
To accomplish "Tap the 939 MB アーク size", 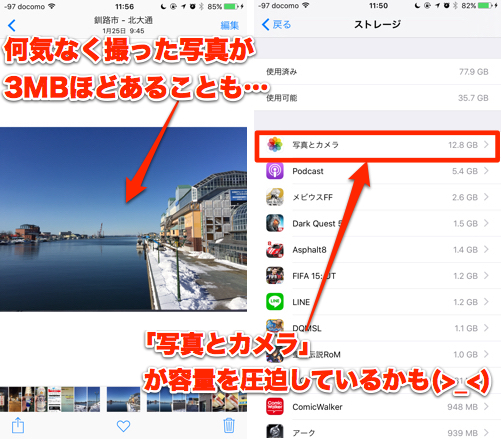I will 463,433.
